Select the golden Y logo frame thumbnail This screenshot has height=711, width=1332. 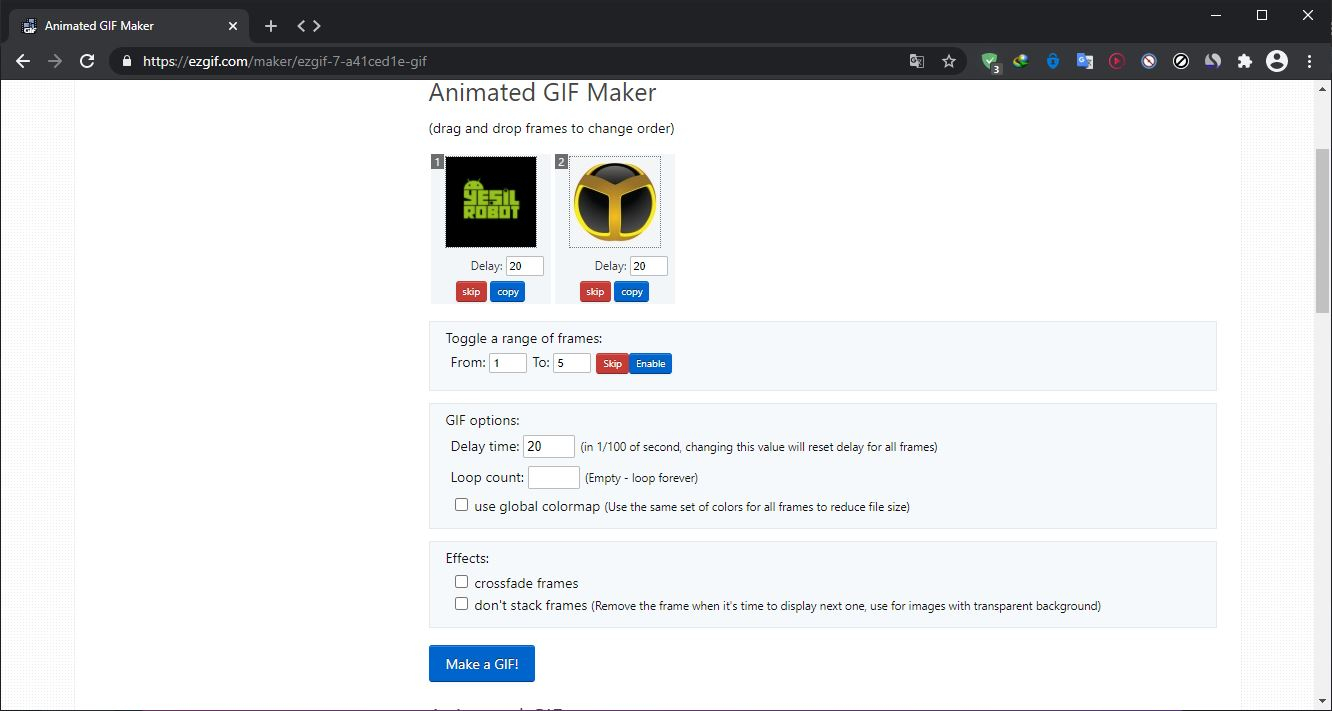614,202
